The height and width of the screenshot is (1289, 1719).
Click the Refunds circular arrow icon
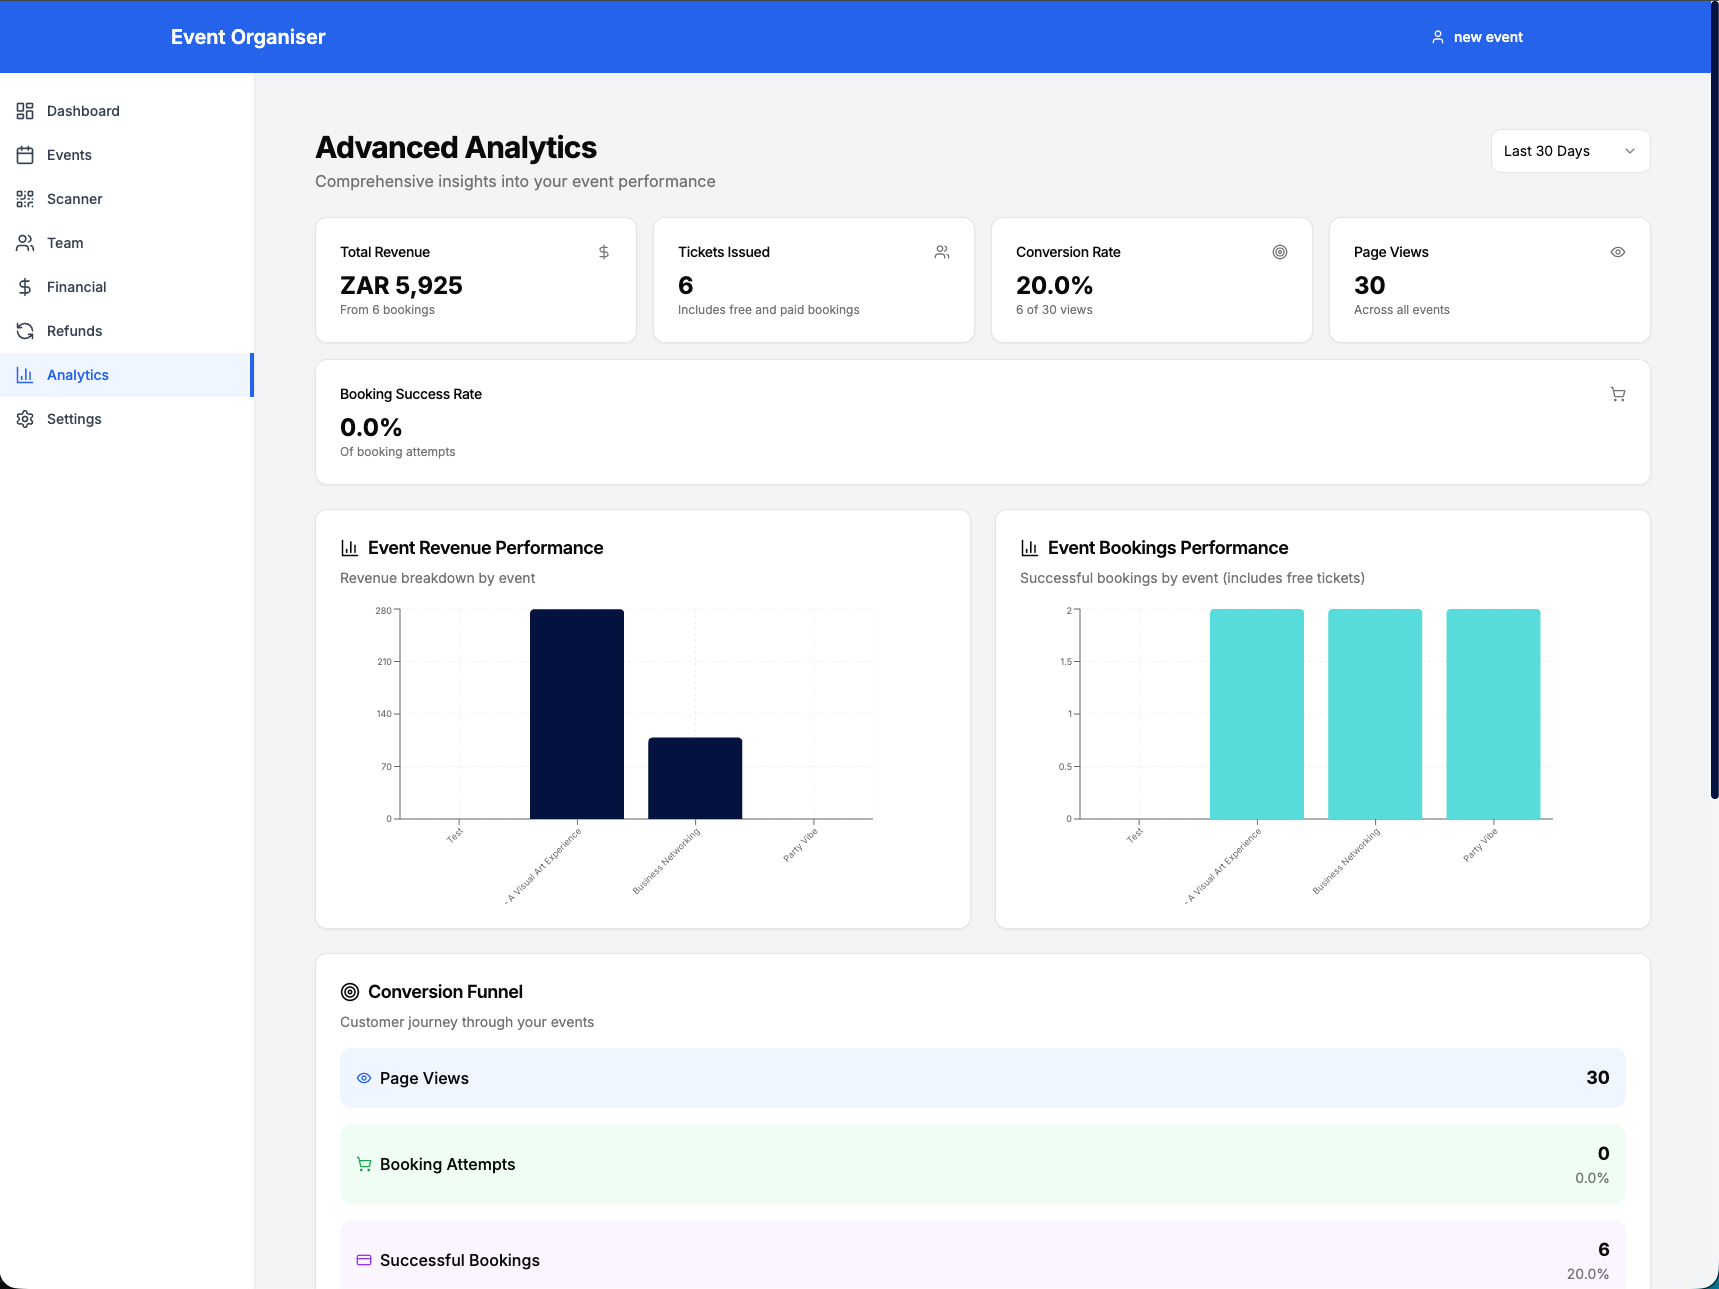[x=25, y=331]
